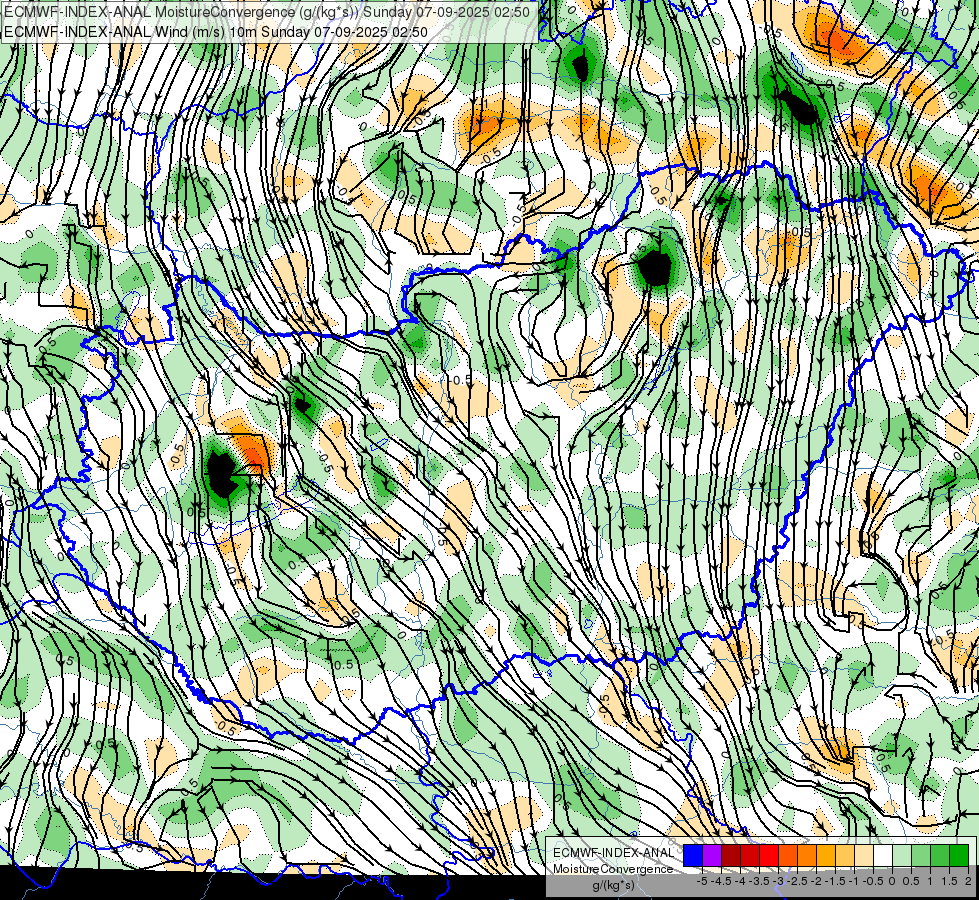The height and width of the screenshot is (900, 979).
Task: Click the 'Wind (m/s) 10m' title line
Action: coord(216,32)
